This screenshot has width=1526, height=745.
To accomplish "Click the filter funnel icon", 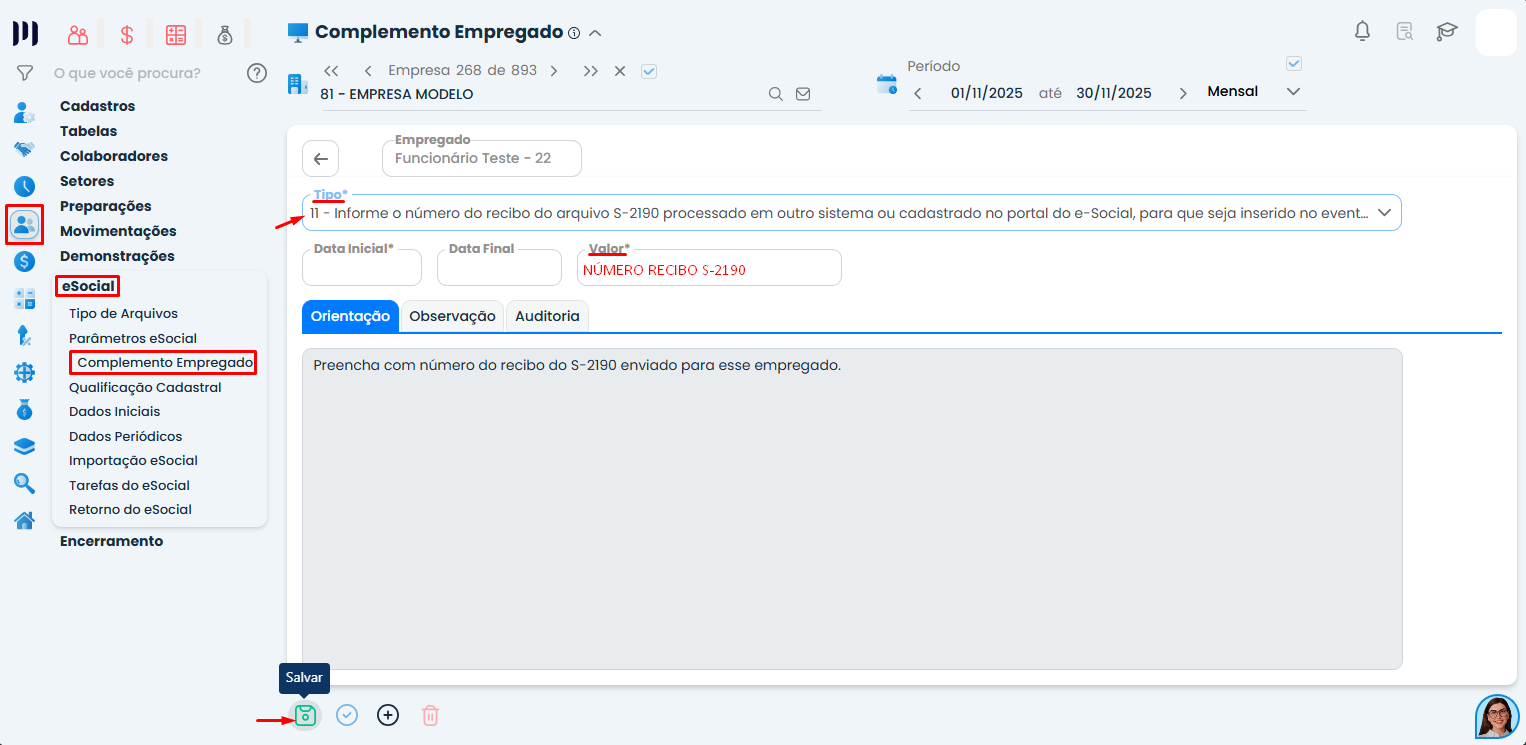I will (x=25, y=73).
